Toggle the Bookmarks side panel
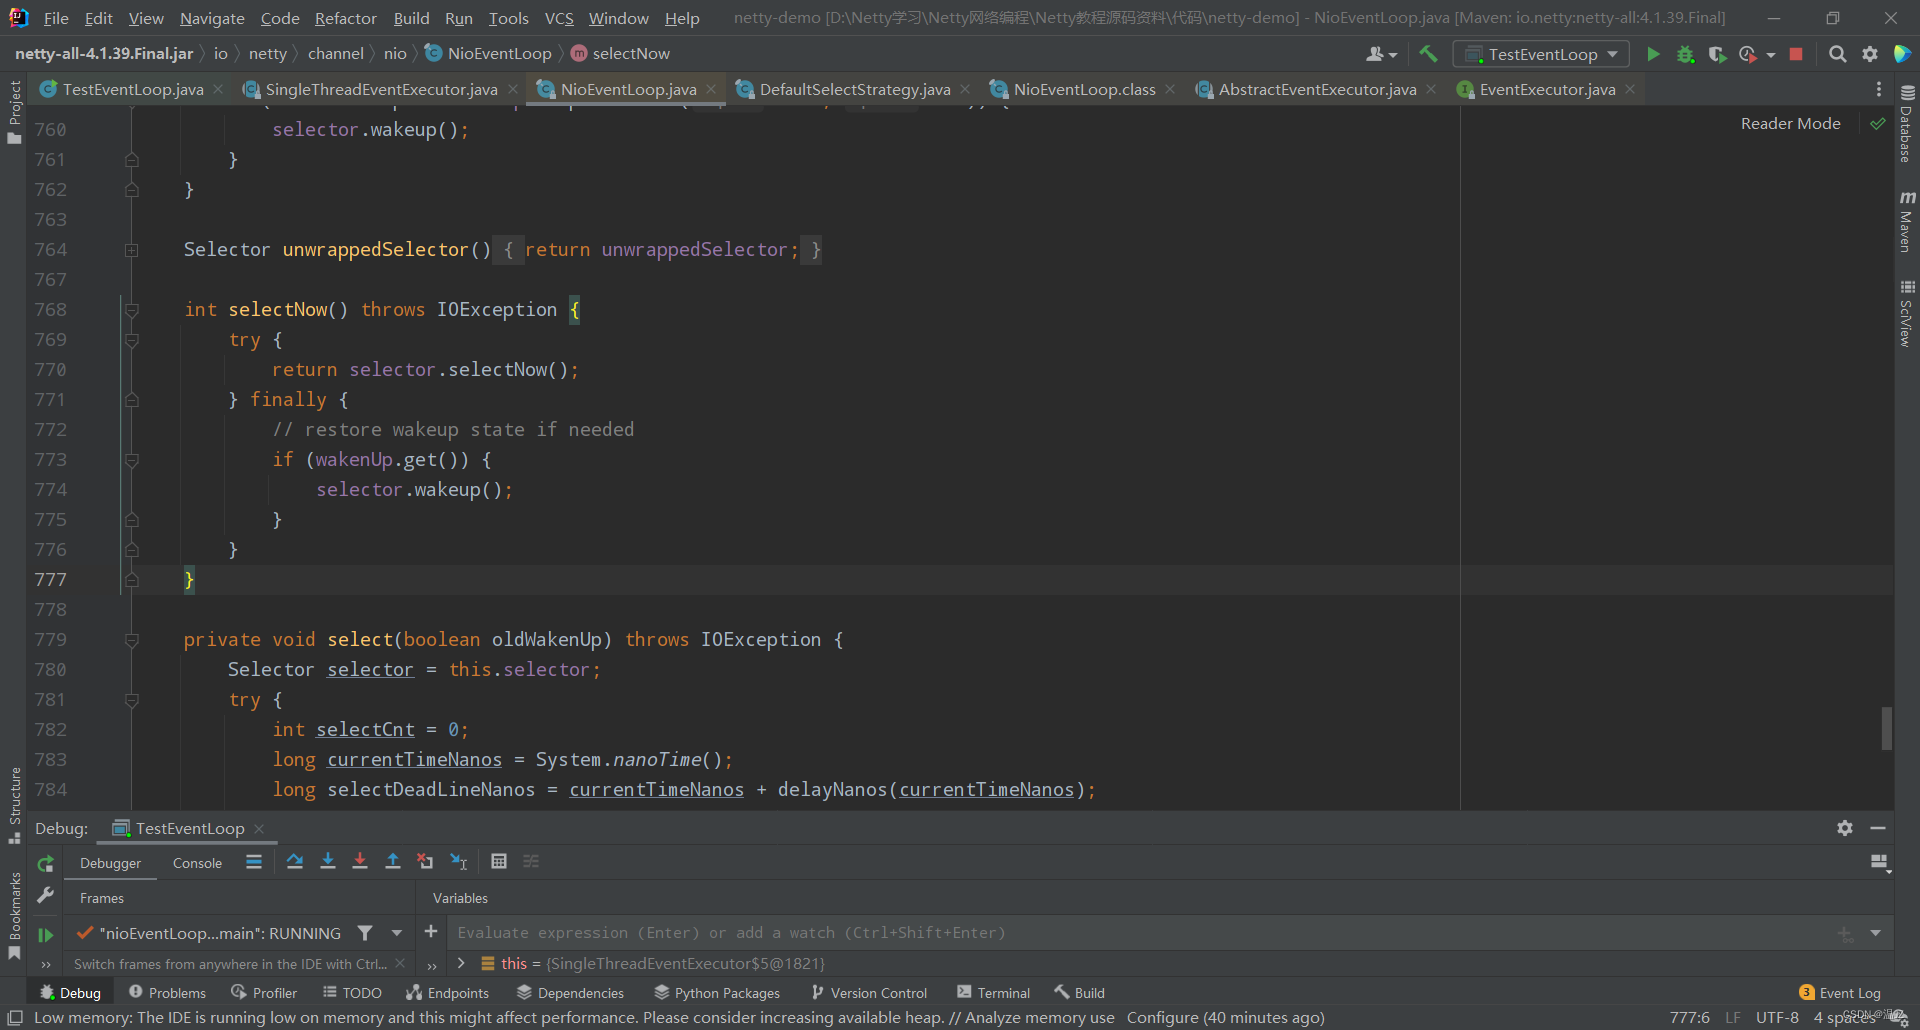 [14, 916]
